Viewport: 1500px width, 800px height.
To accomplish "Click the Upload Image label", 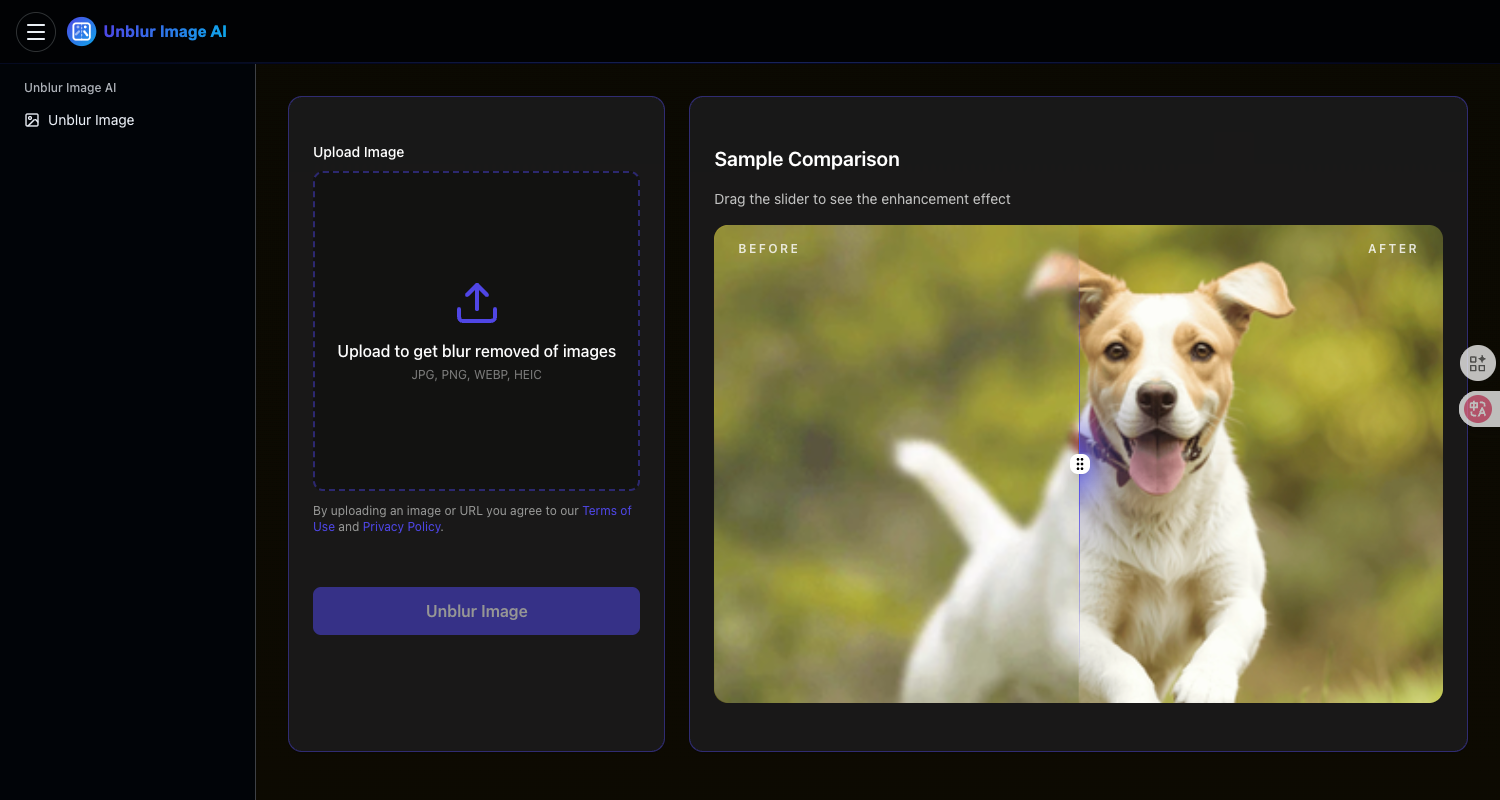I will 358,152.
